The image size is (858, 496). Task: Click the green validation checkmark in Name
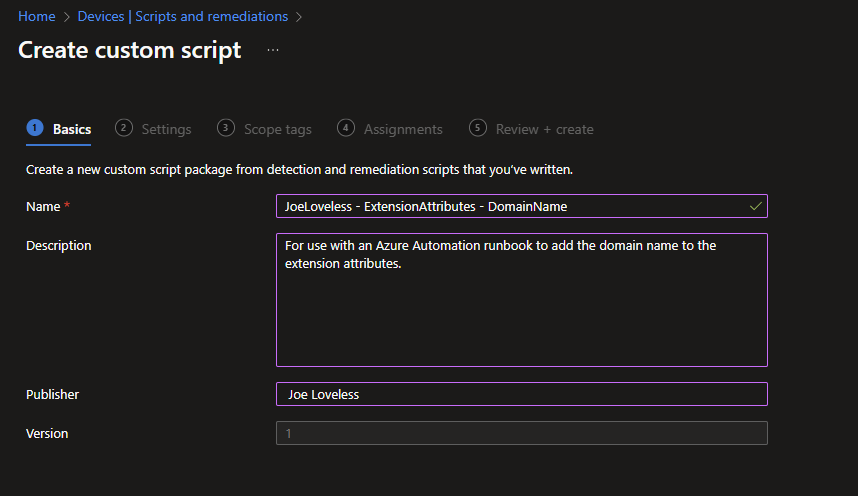[756, 206]
